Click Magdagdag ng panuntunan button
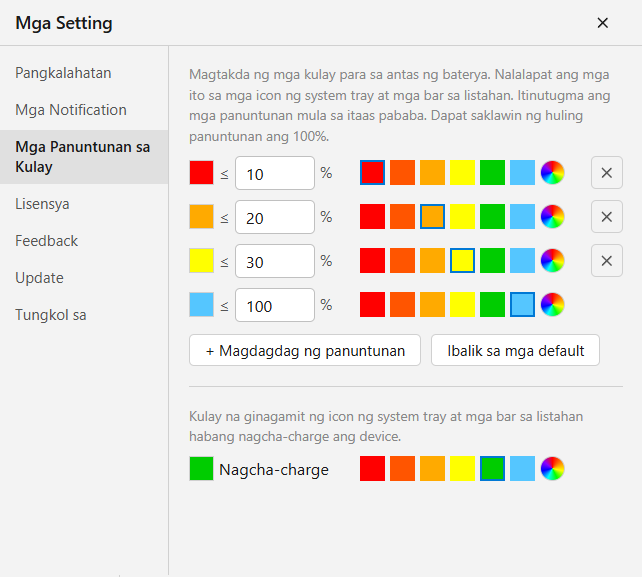This screenshot has height=577, width=642. click(x=305, y=350)
